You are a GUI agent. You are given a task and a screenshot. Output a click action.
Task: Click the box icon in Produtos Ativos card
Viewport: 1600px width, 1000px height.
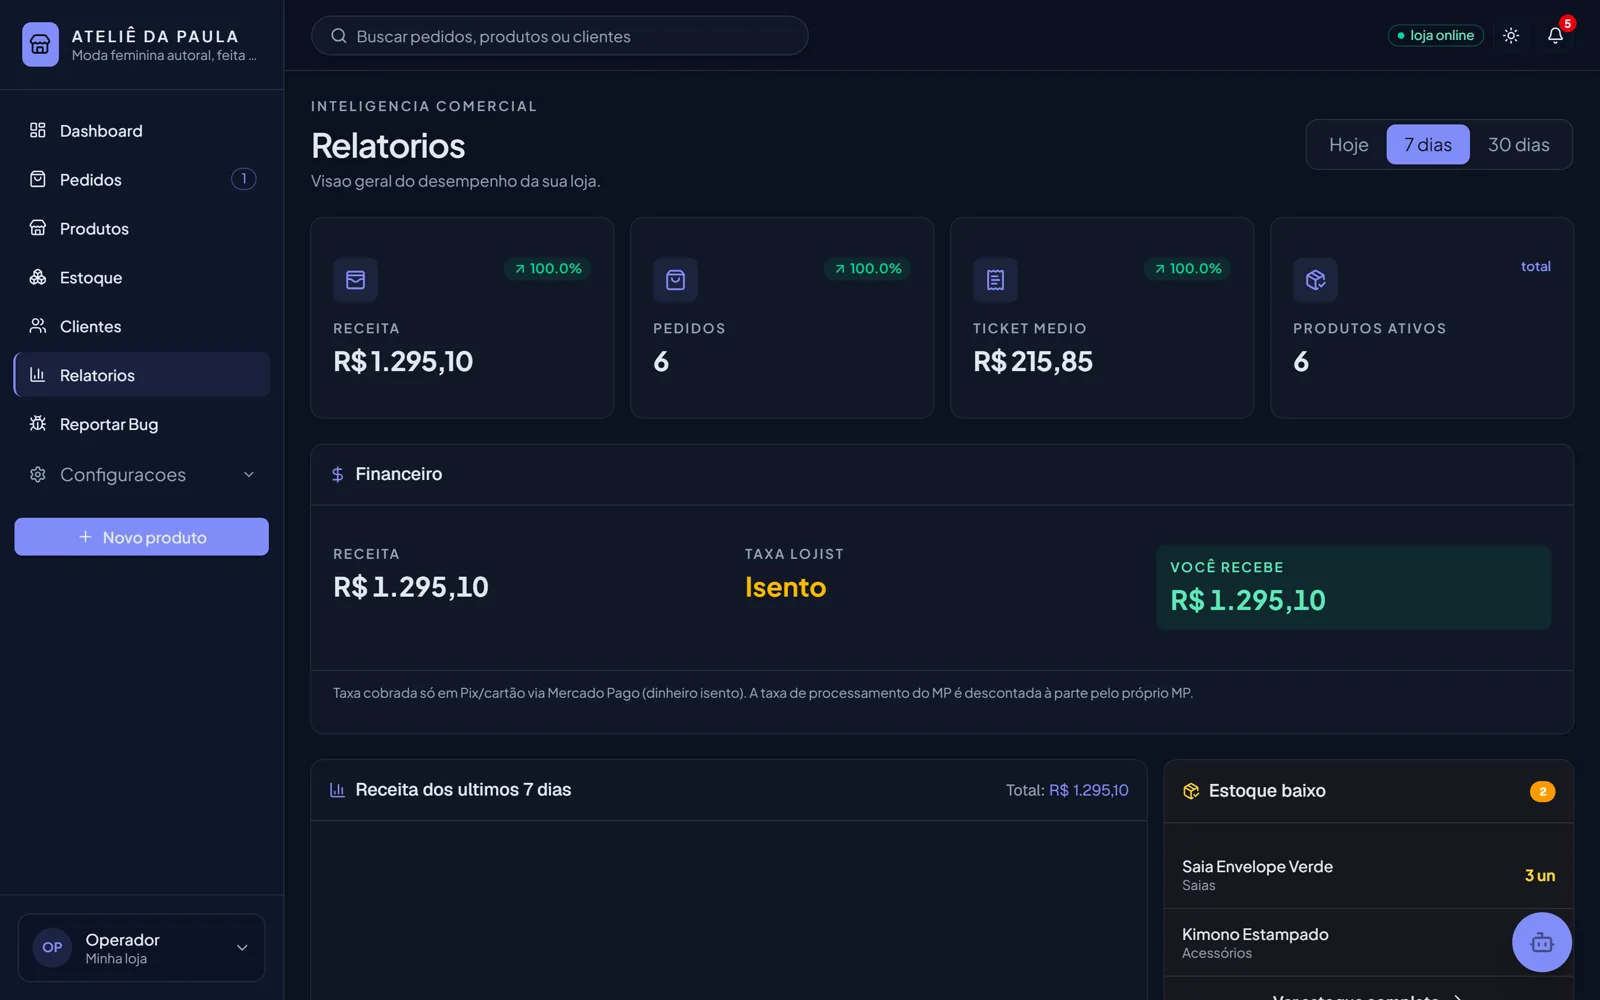(1315, 280)
